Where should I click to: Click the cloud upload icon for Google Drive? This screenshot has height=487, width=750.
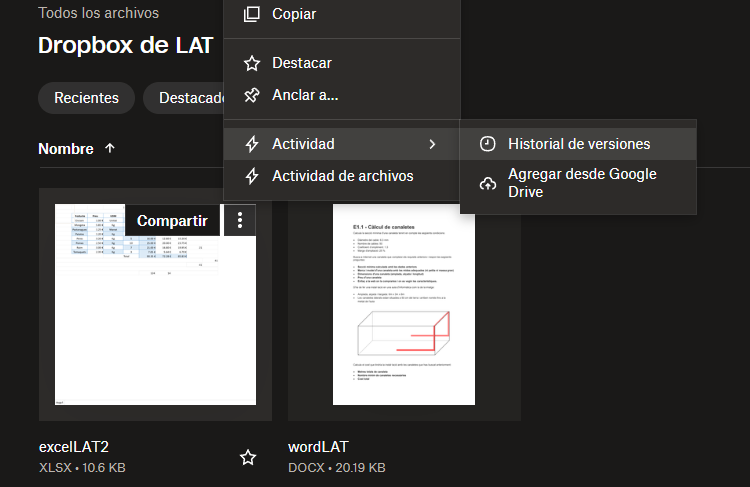[x=487, y=182]
